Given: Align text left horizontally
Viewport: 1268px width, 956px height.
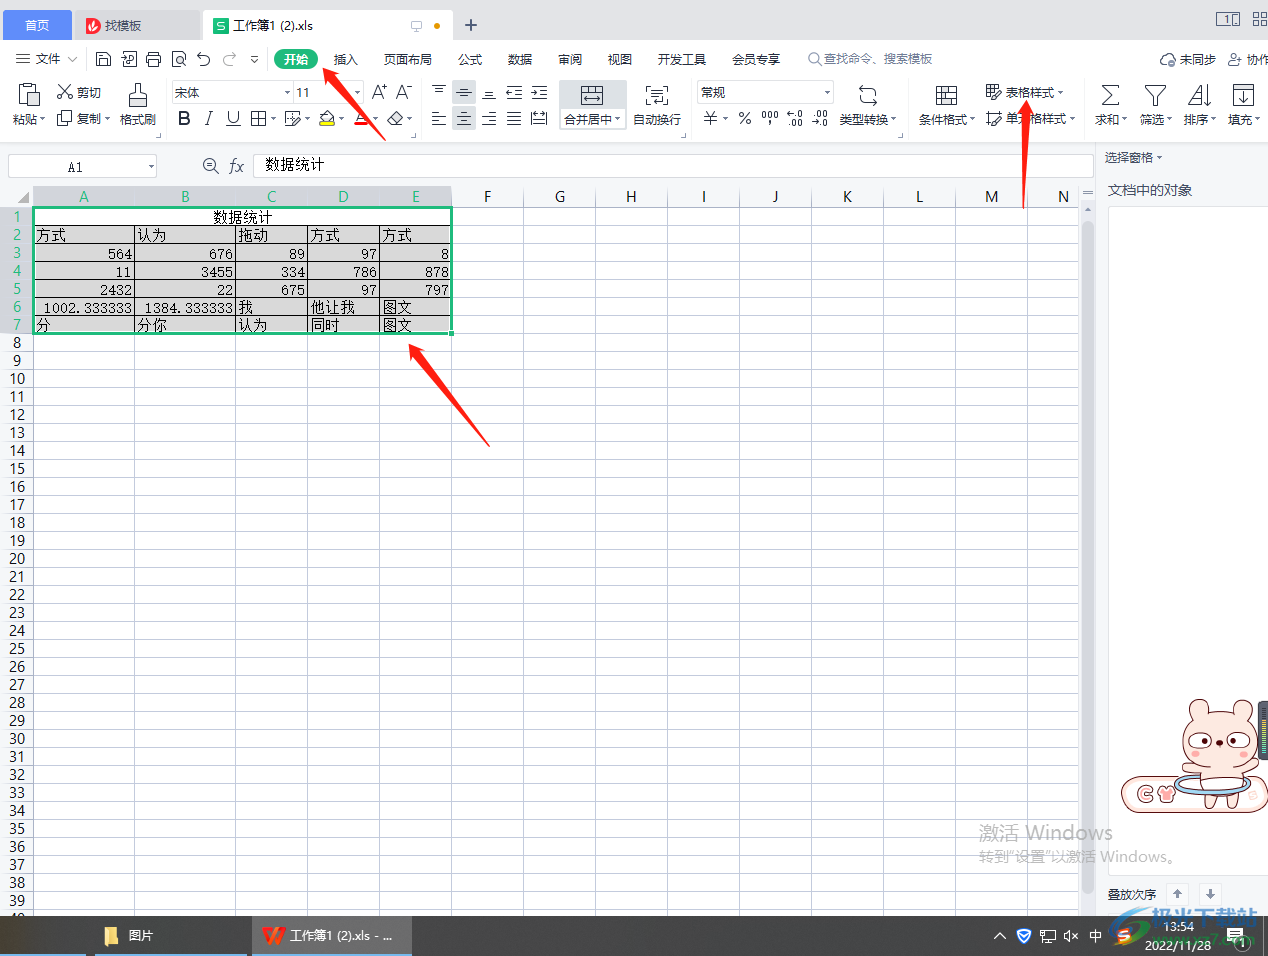Looking at the screenshot, I should point(439,118).
